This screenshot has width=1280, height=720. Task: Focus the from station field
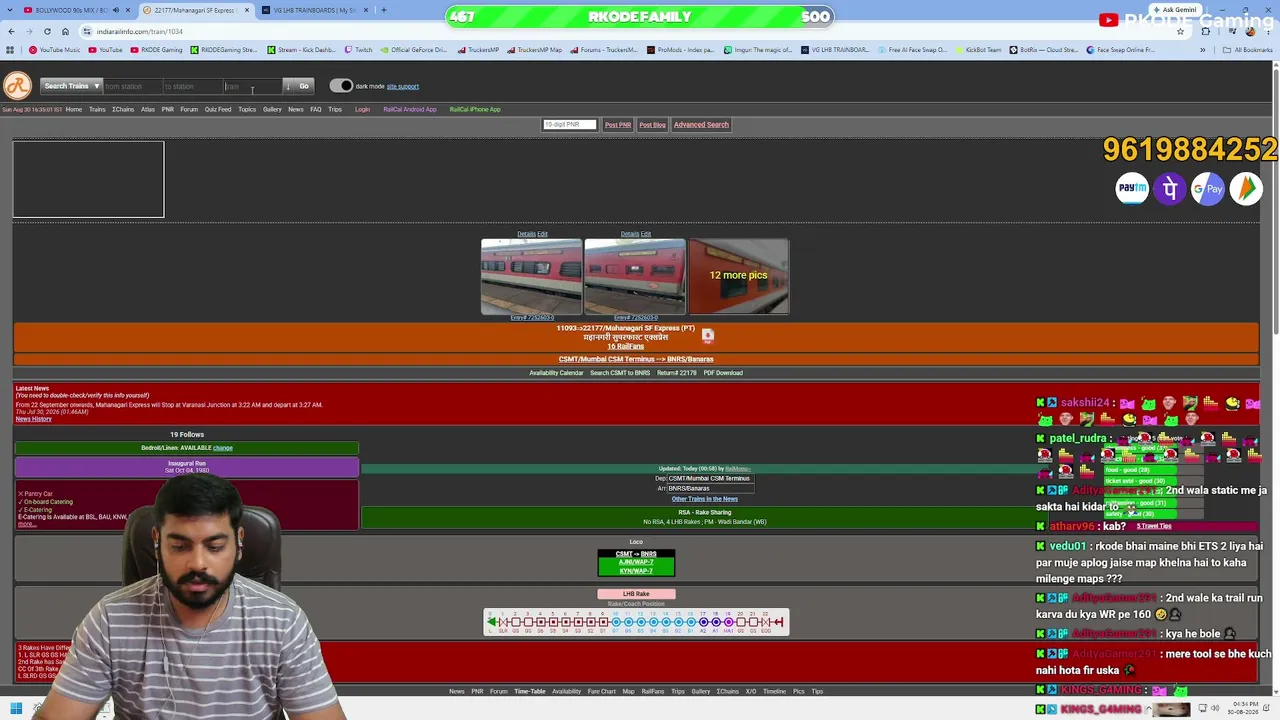click(x=131, y=86)
